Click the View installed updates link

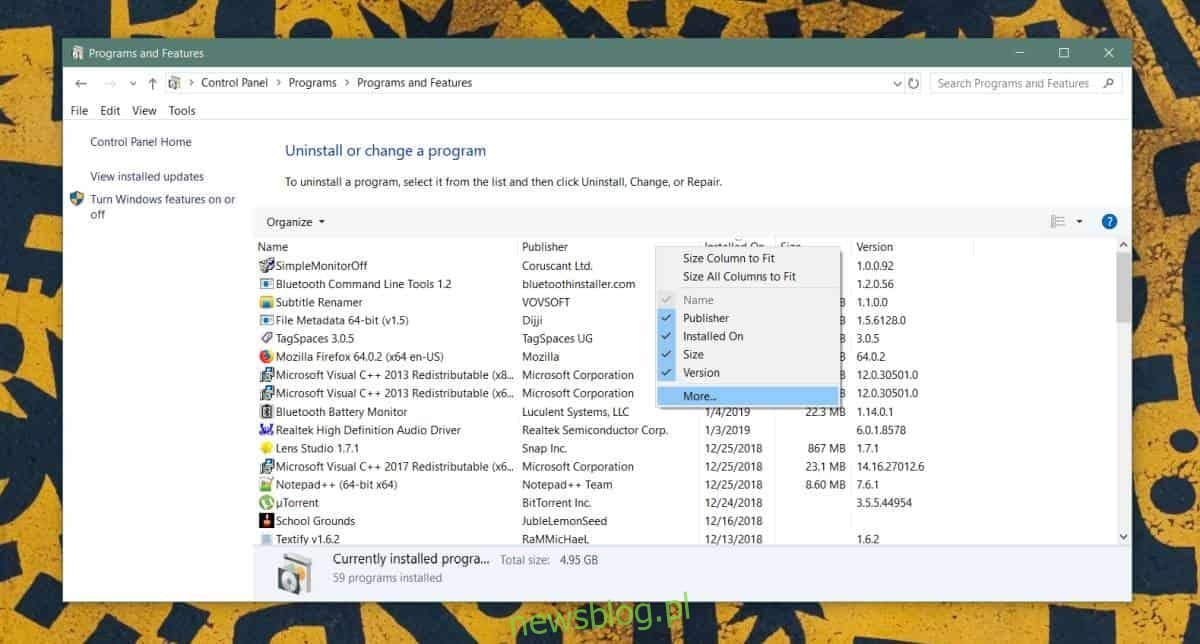pos(146,176)
